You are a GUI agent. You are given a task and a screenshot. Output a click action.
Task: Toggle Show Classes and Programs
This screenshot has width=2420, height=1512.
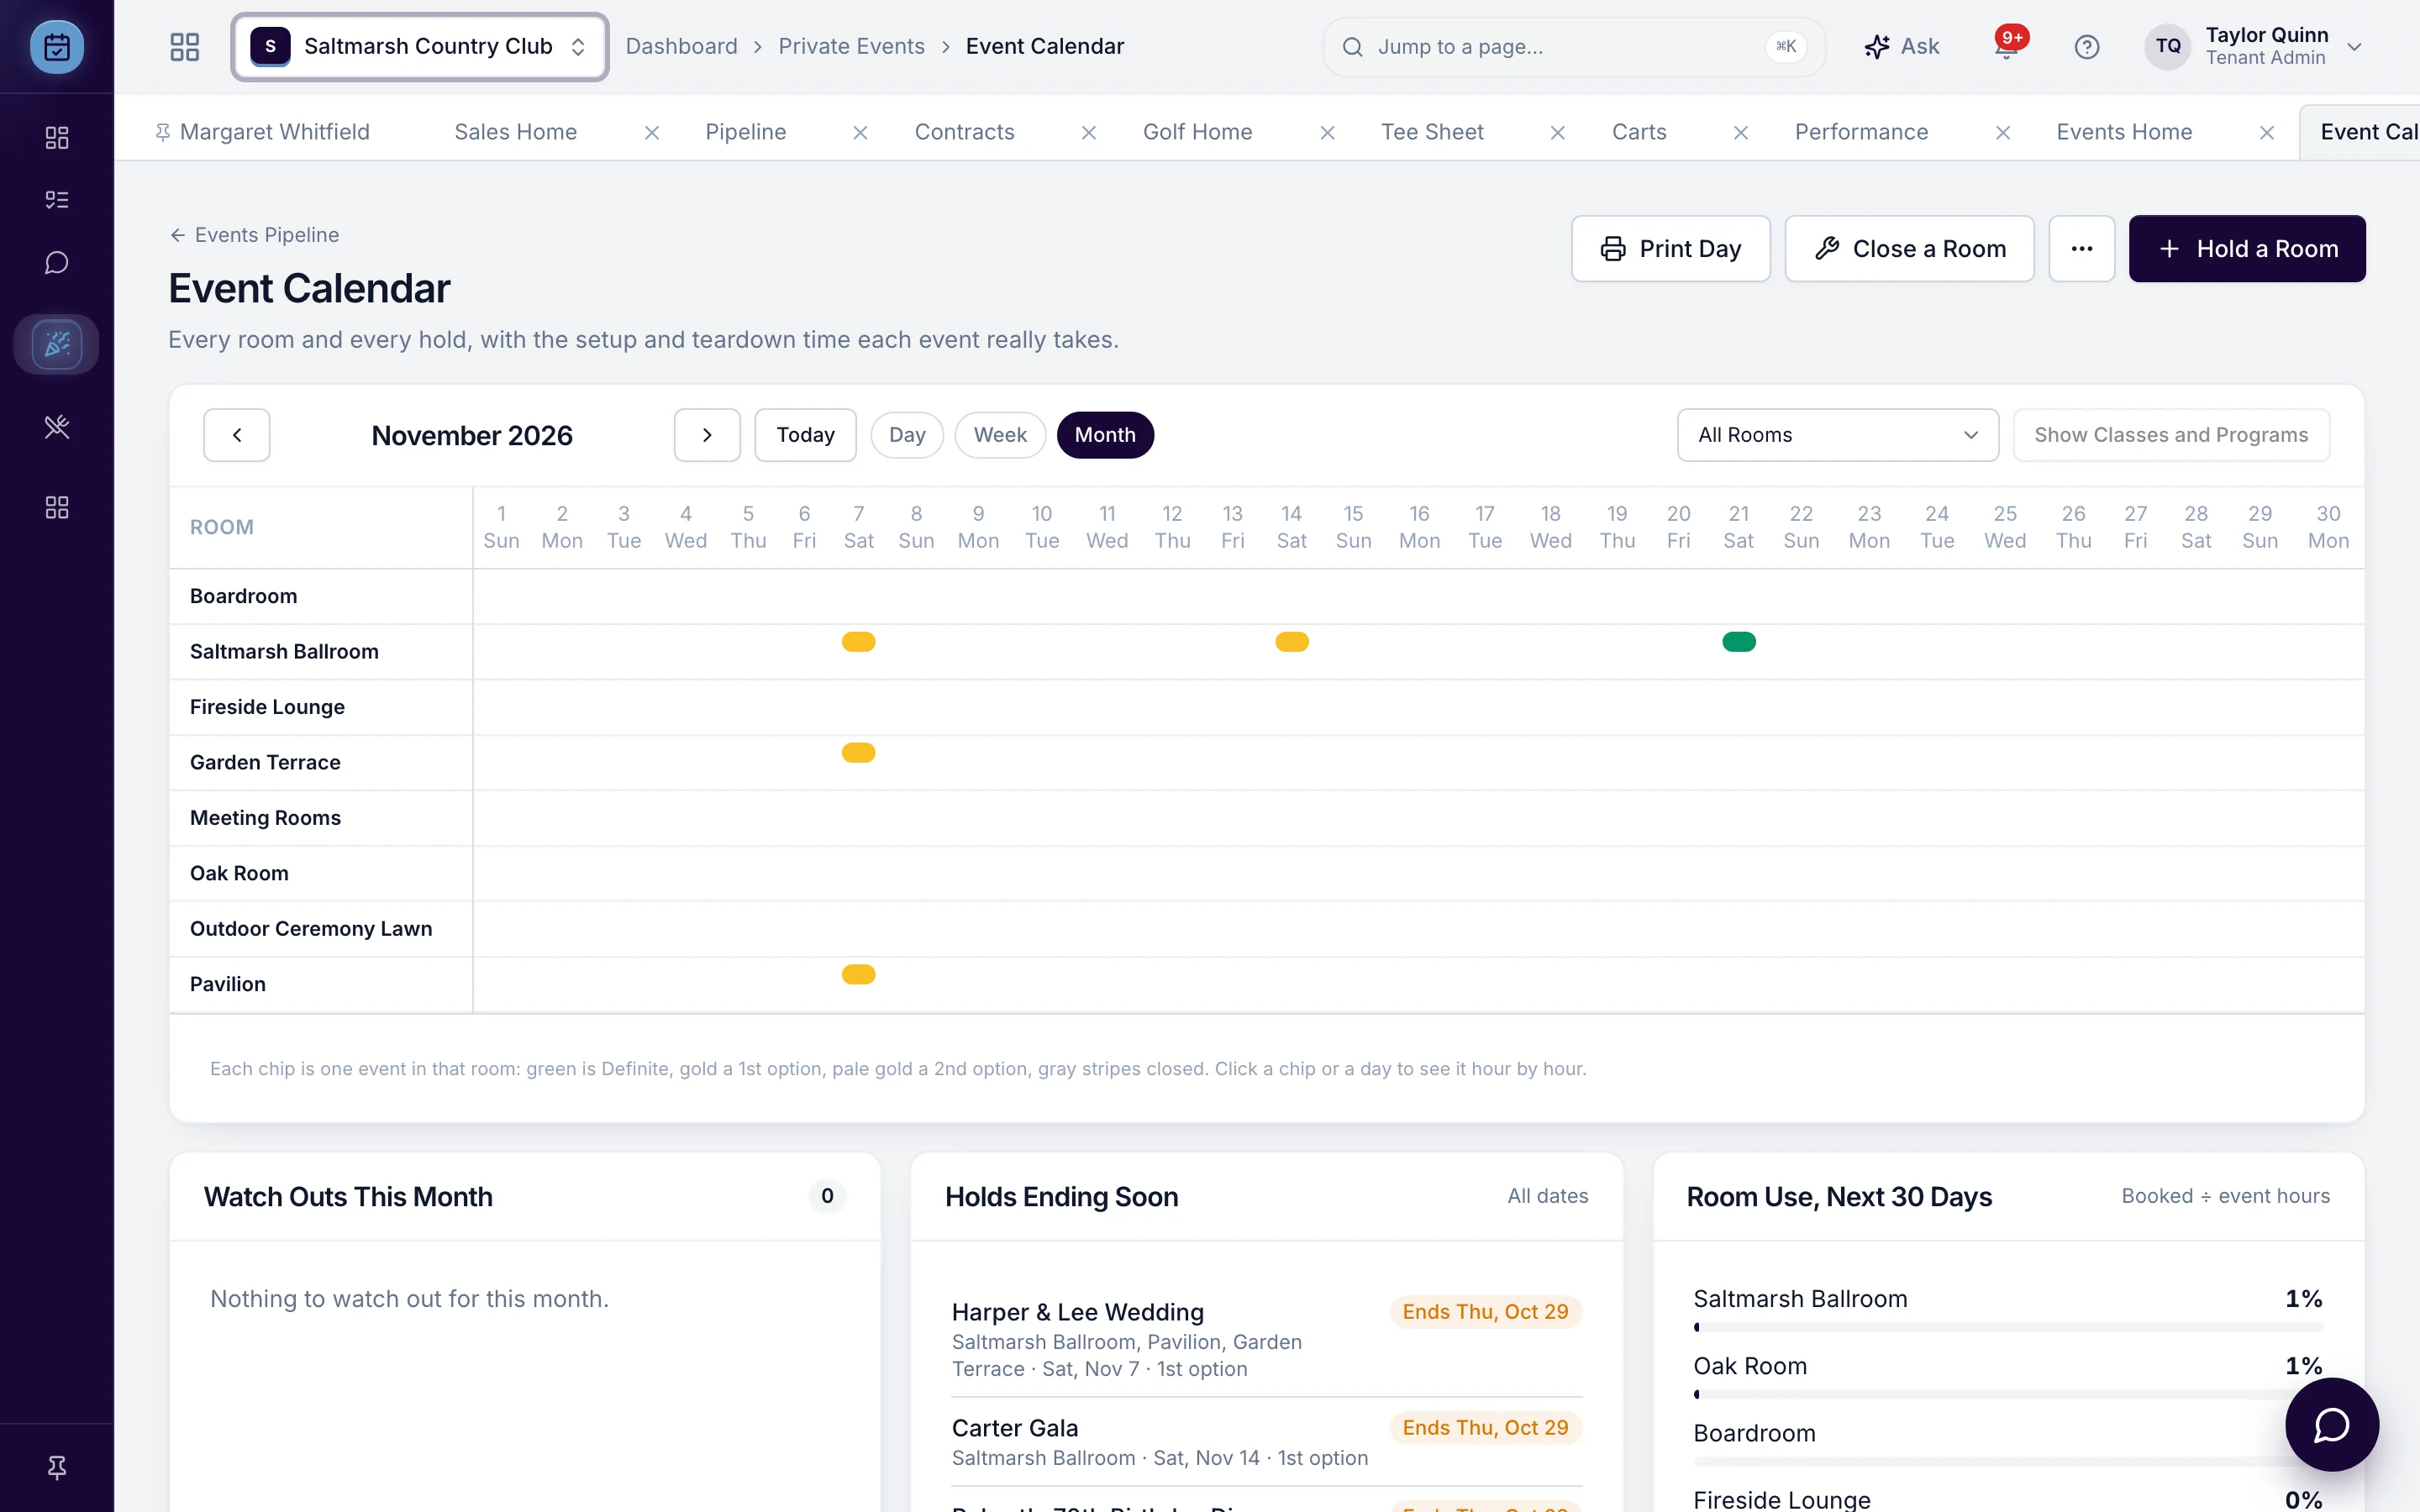tap(2171, 435)
